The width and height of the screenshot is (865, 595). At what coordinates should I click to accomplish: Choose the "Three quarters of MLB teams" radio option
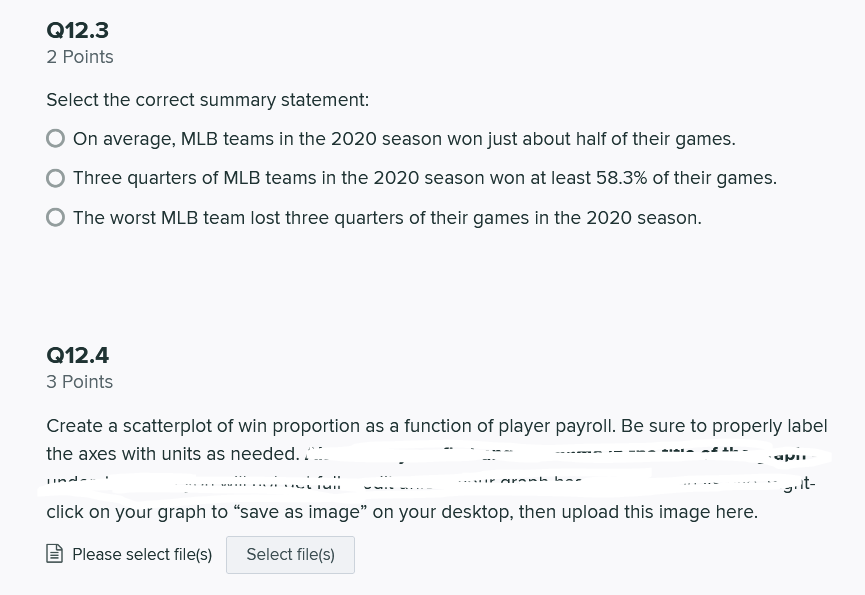coord(56,178)
